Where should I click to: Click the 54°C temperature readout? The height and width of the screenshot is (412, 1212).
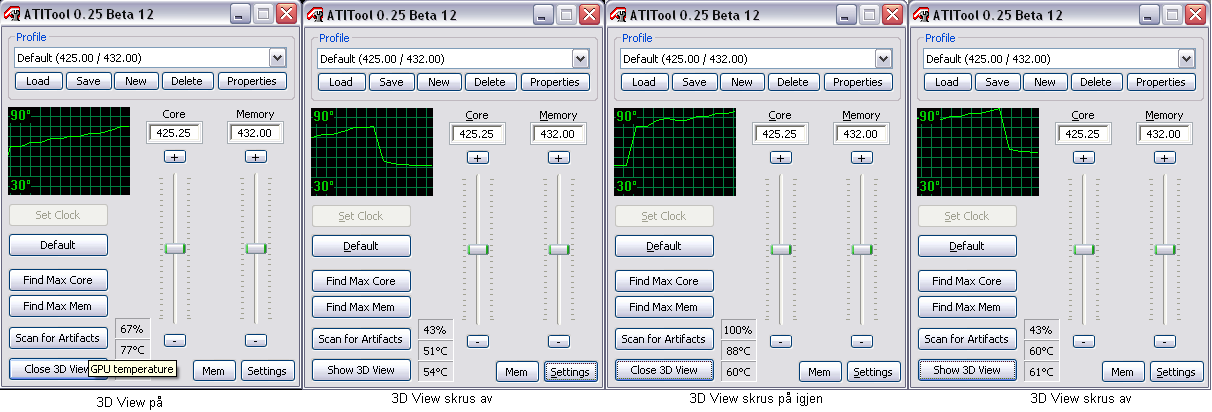coord(435,372)
